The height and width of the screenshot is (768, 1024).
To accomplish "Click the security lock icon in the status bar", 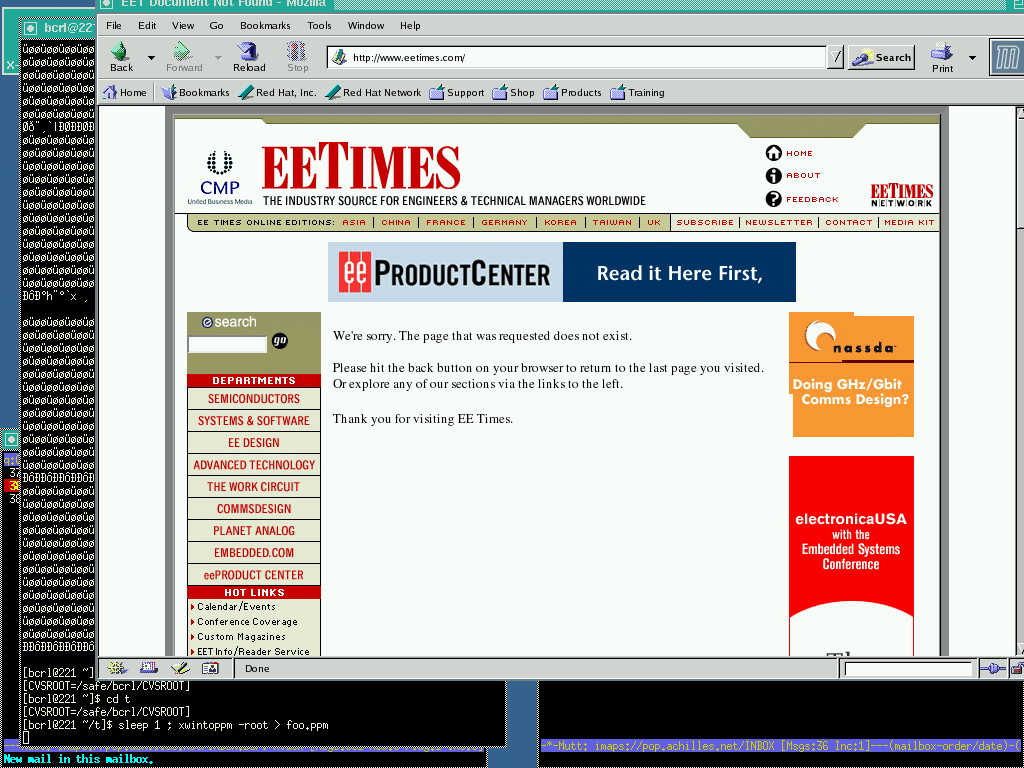I will 1017,669.
